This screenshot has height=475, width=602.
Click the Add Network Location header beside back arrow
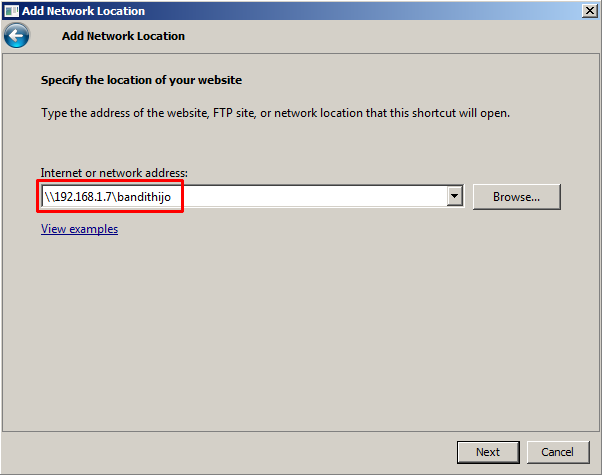point(123,36)
